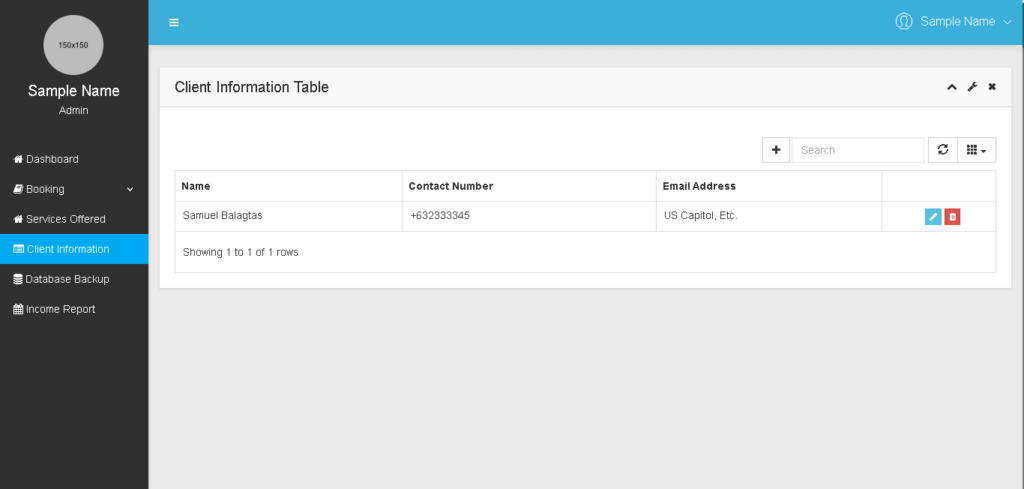Click the 150x150 profile picture
Viewport: 1024px width, 489px height.
coord(73,45)
